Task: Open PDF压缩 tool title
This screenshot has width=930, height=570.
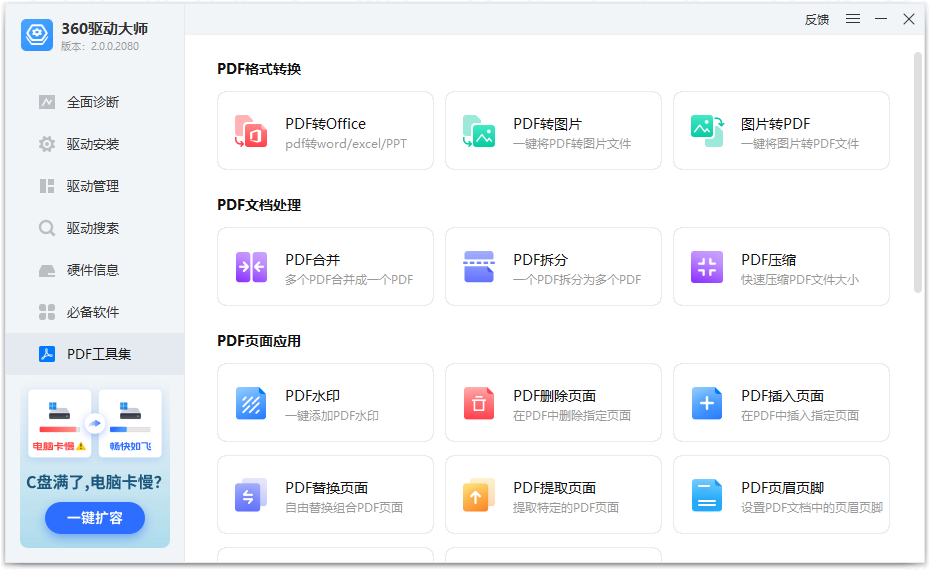Action: 769,260
